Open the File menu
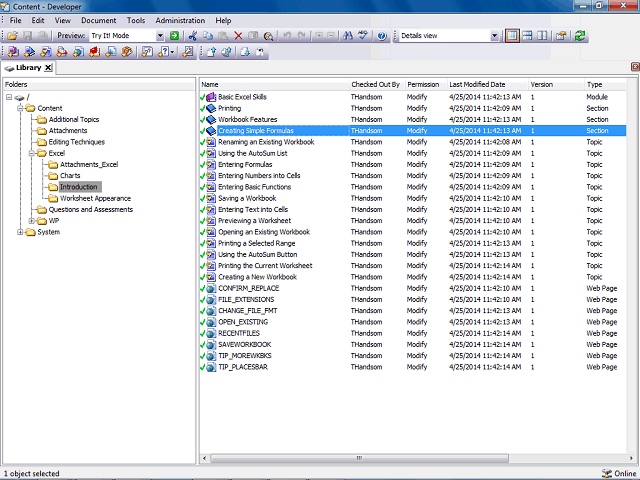This screenshot has height=480, width=640. point(16,20)
